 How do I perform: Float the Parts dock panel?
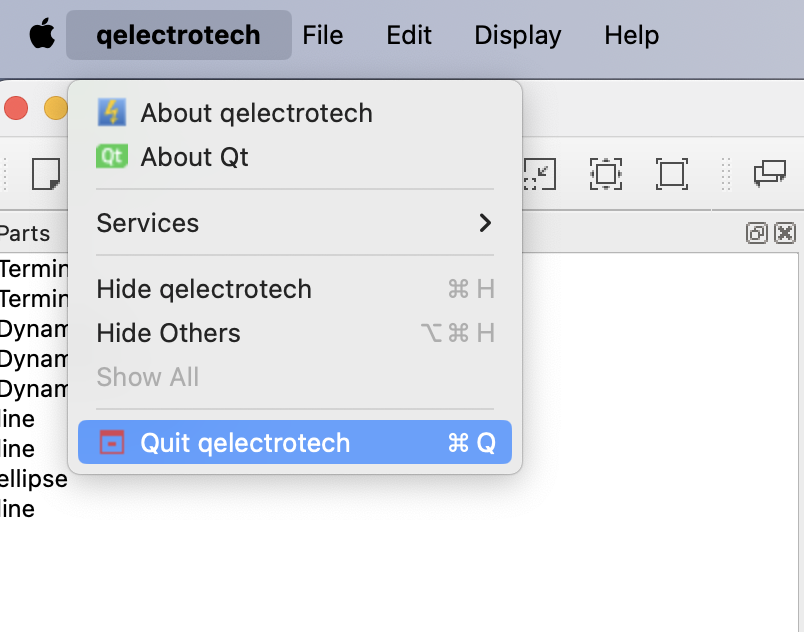pos(757,233)
